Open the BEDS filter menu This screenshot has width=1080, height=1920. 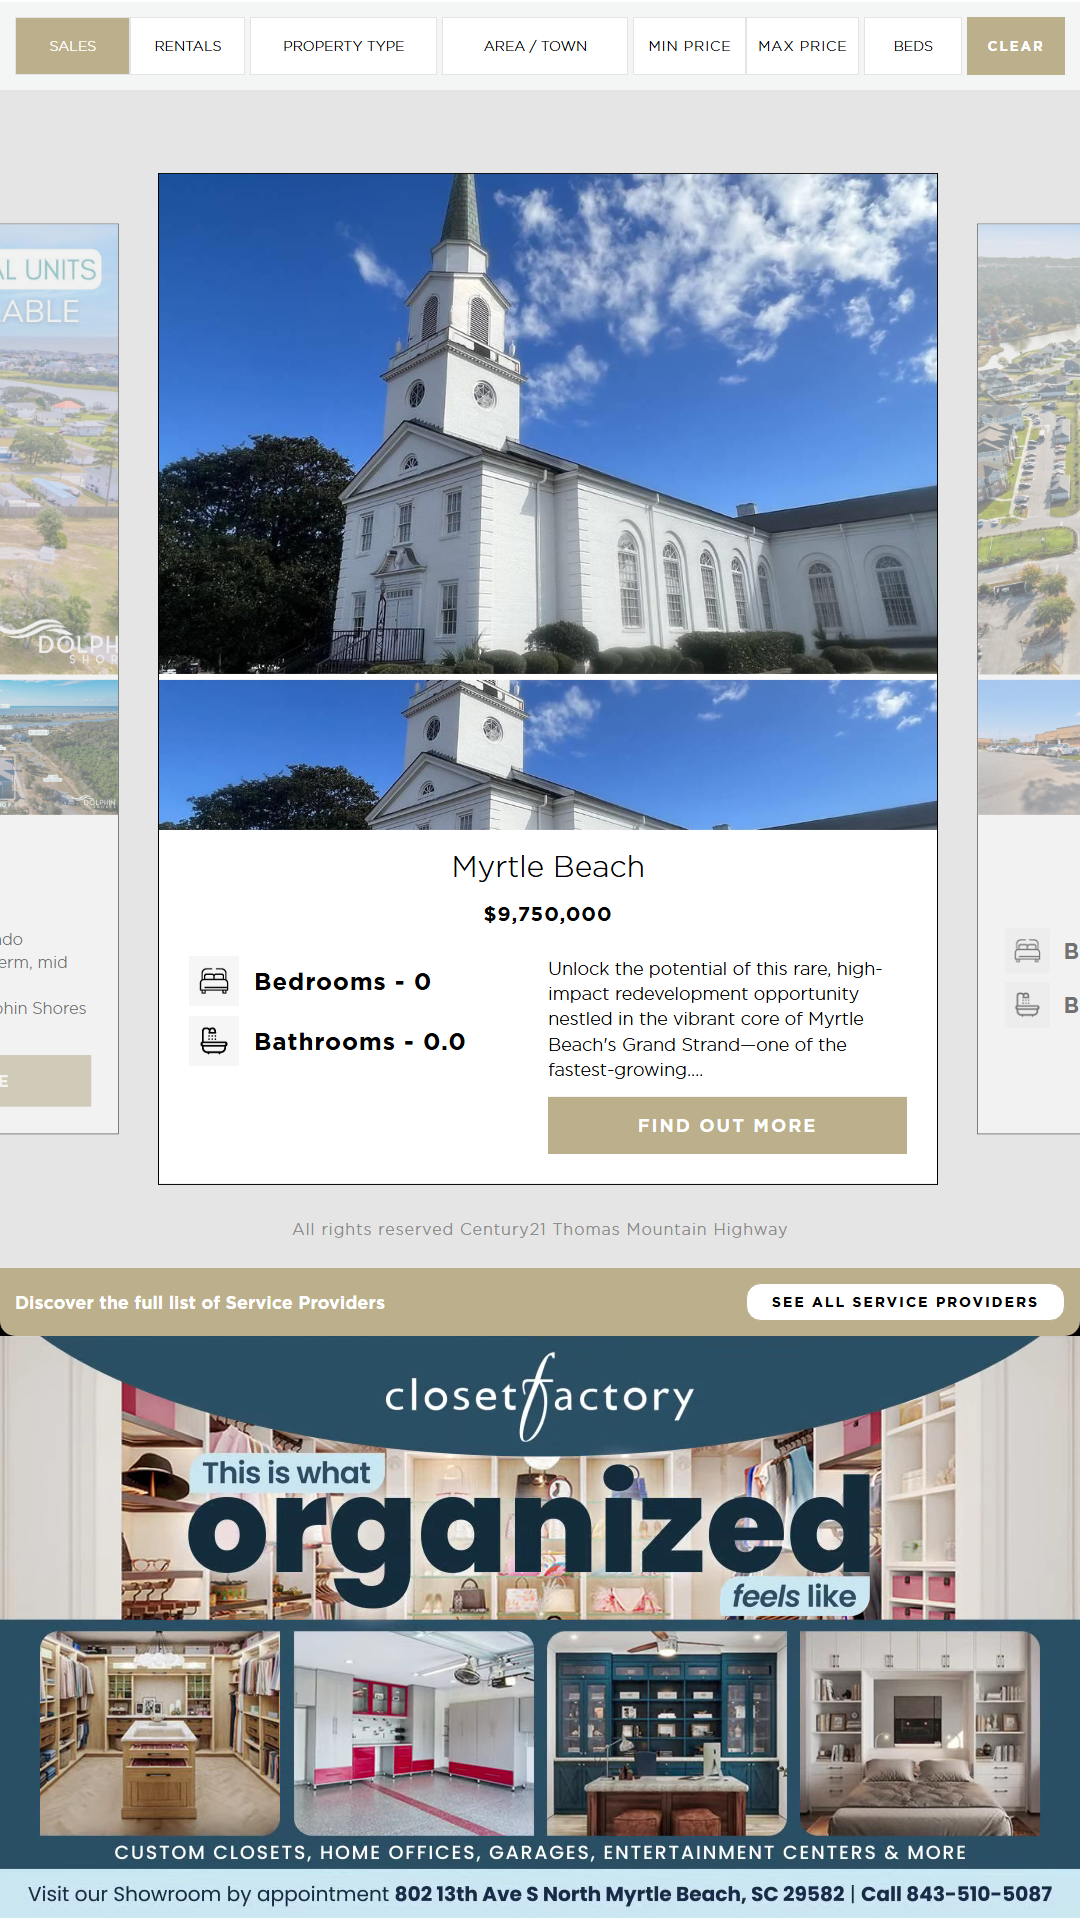[x=913, y=46]
